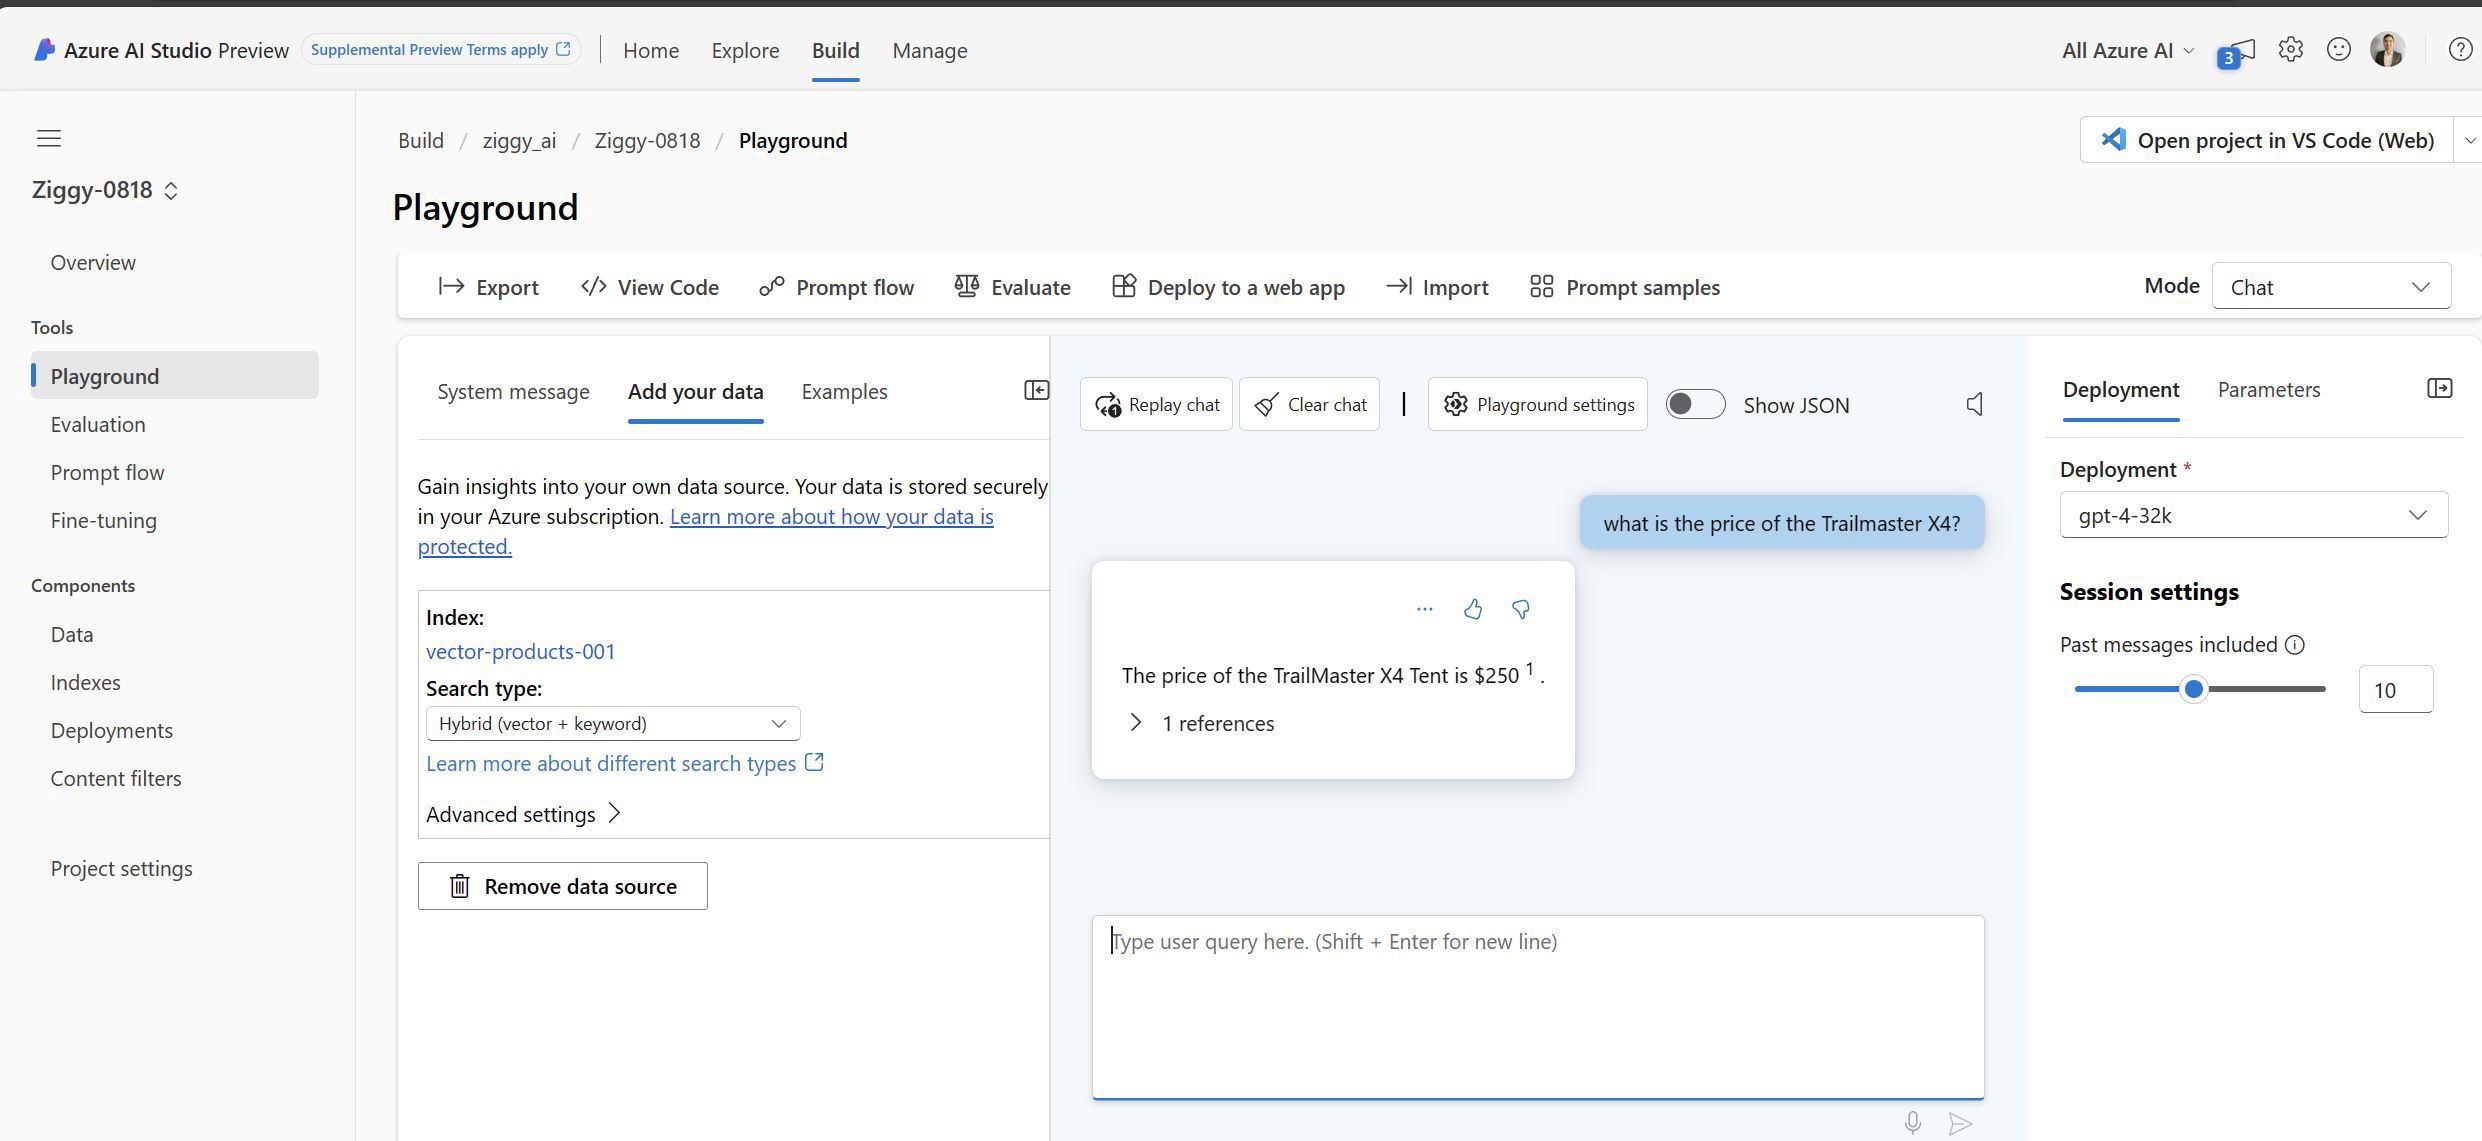
Task: Open the gpt-4-32k deployment dropdown
Action: (x=2253, y=515)
